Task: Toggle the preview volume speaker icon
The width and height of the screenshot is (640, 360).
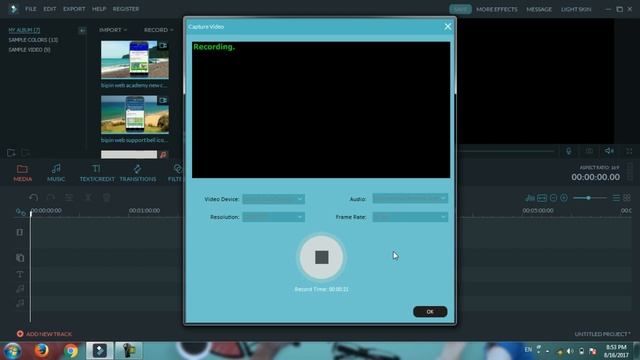Action: 609,151
